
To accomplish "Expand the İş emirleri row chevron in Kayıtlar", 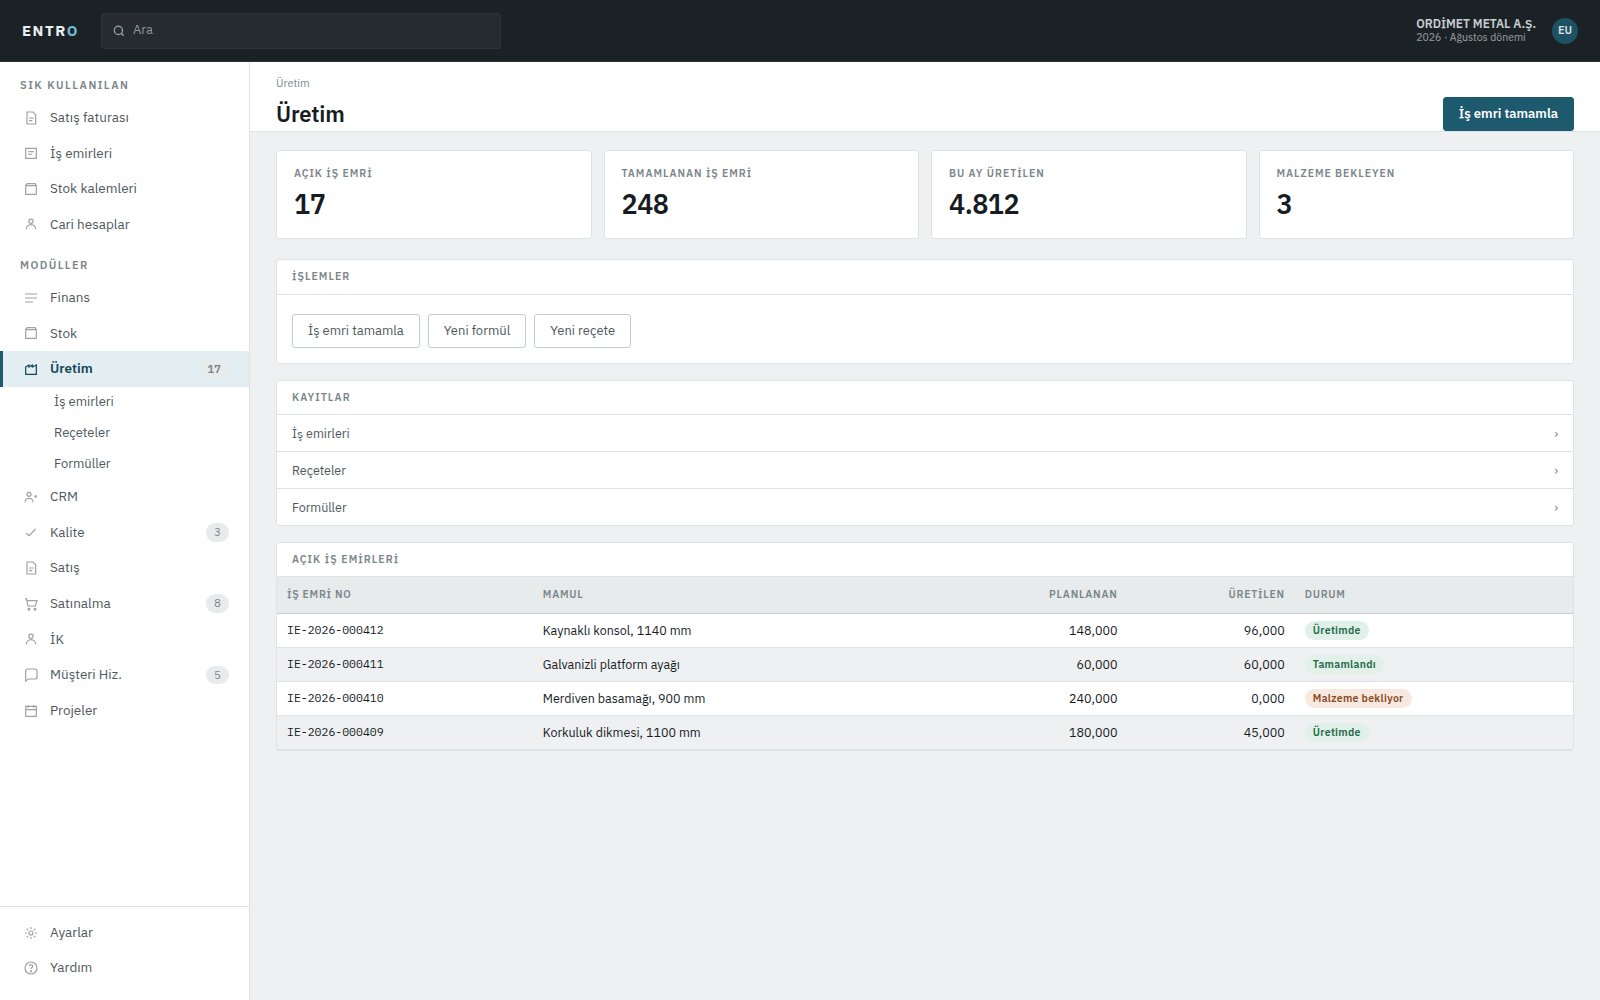I will [x=1556, y=434].
